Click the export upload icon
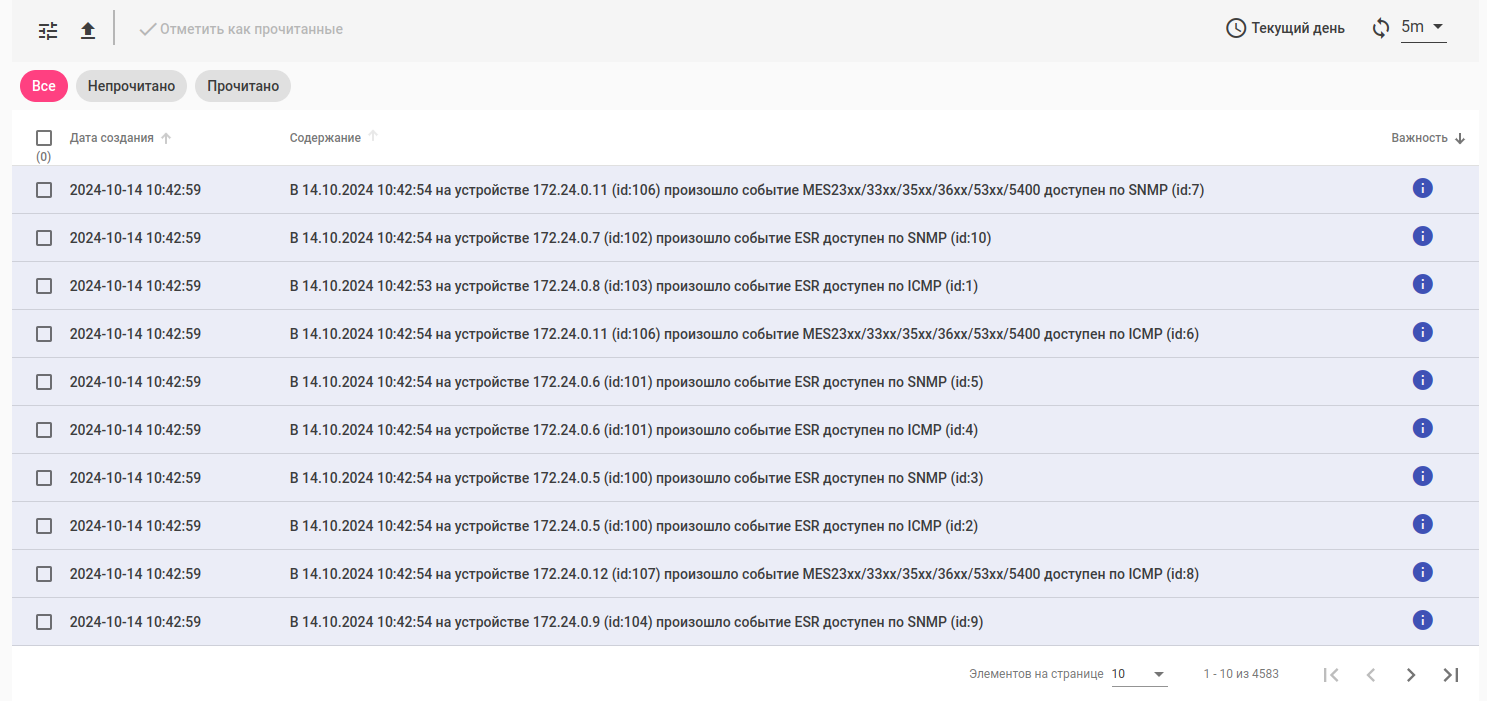1487x701 pixels. coord(88,30)
